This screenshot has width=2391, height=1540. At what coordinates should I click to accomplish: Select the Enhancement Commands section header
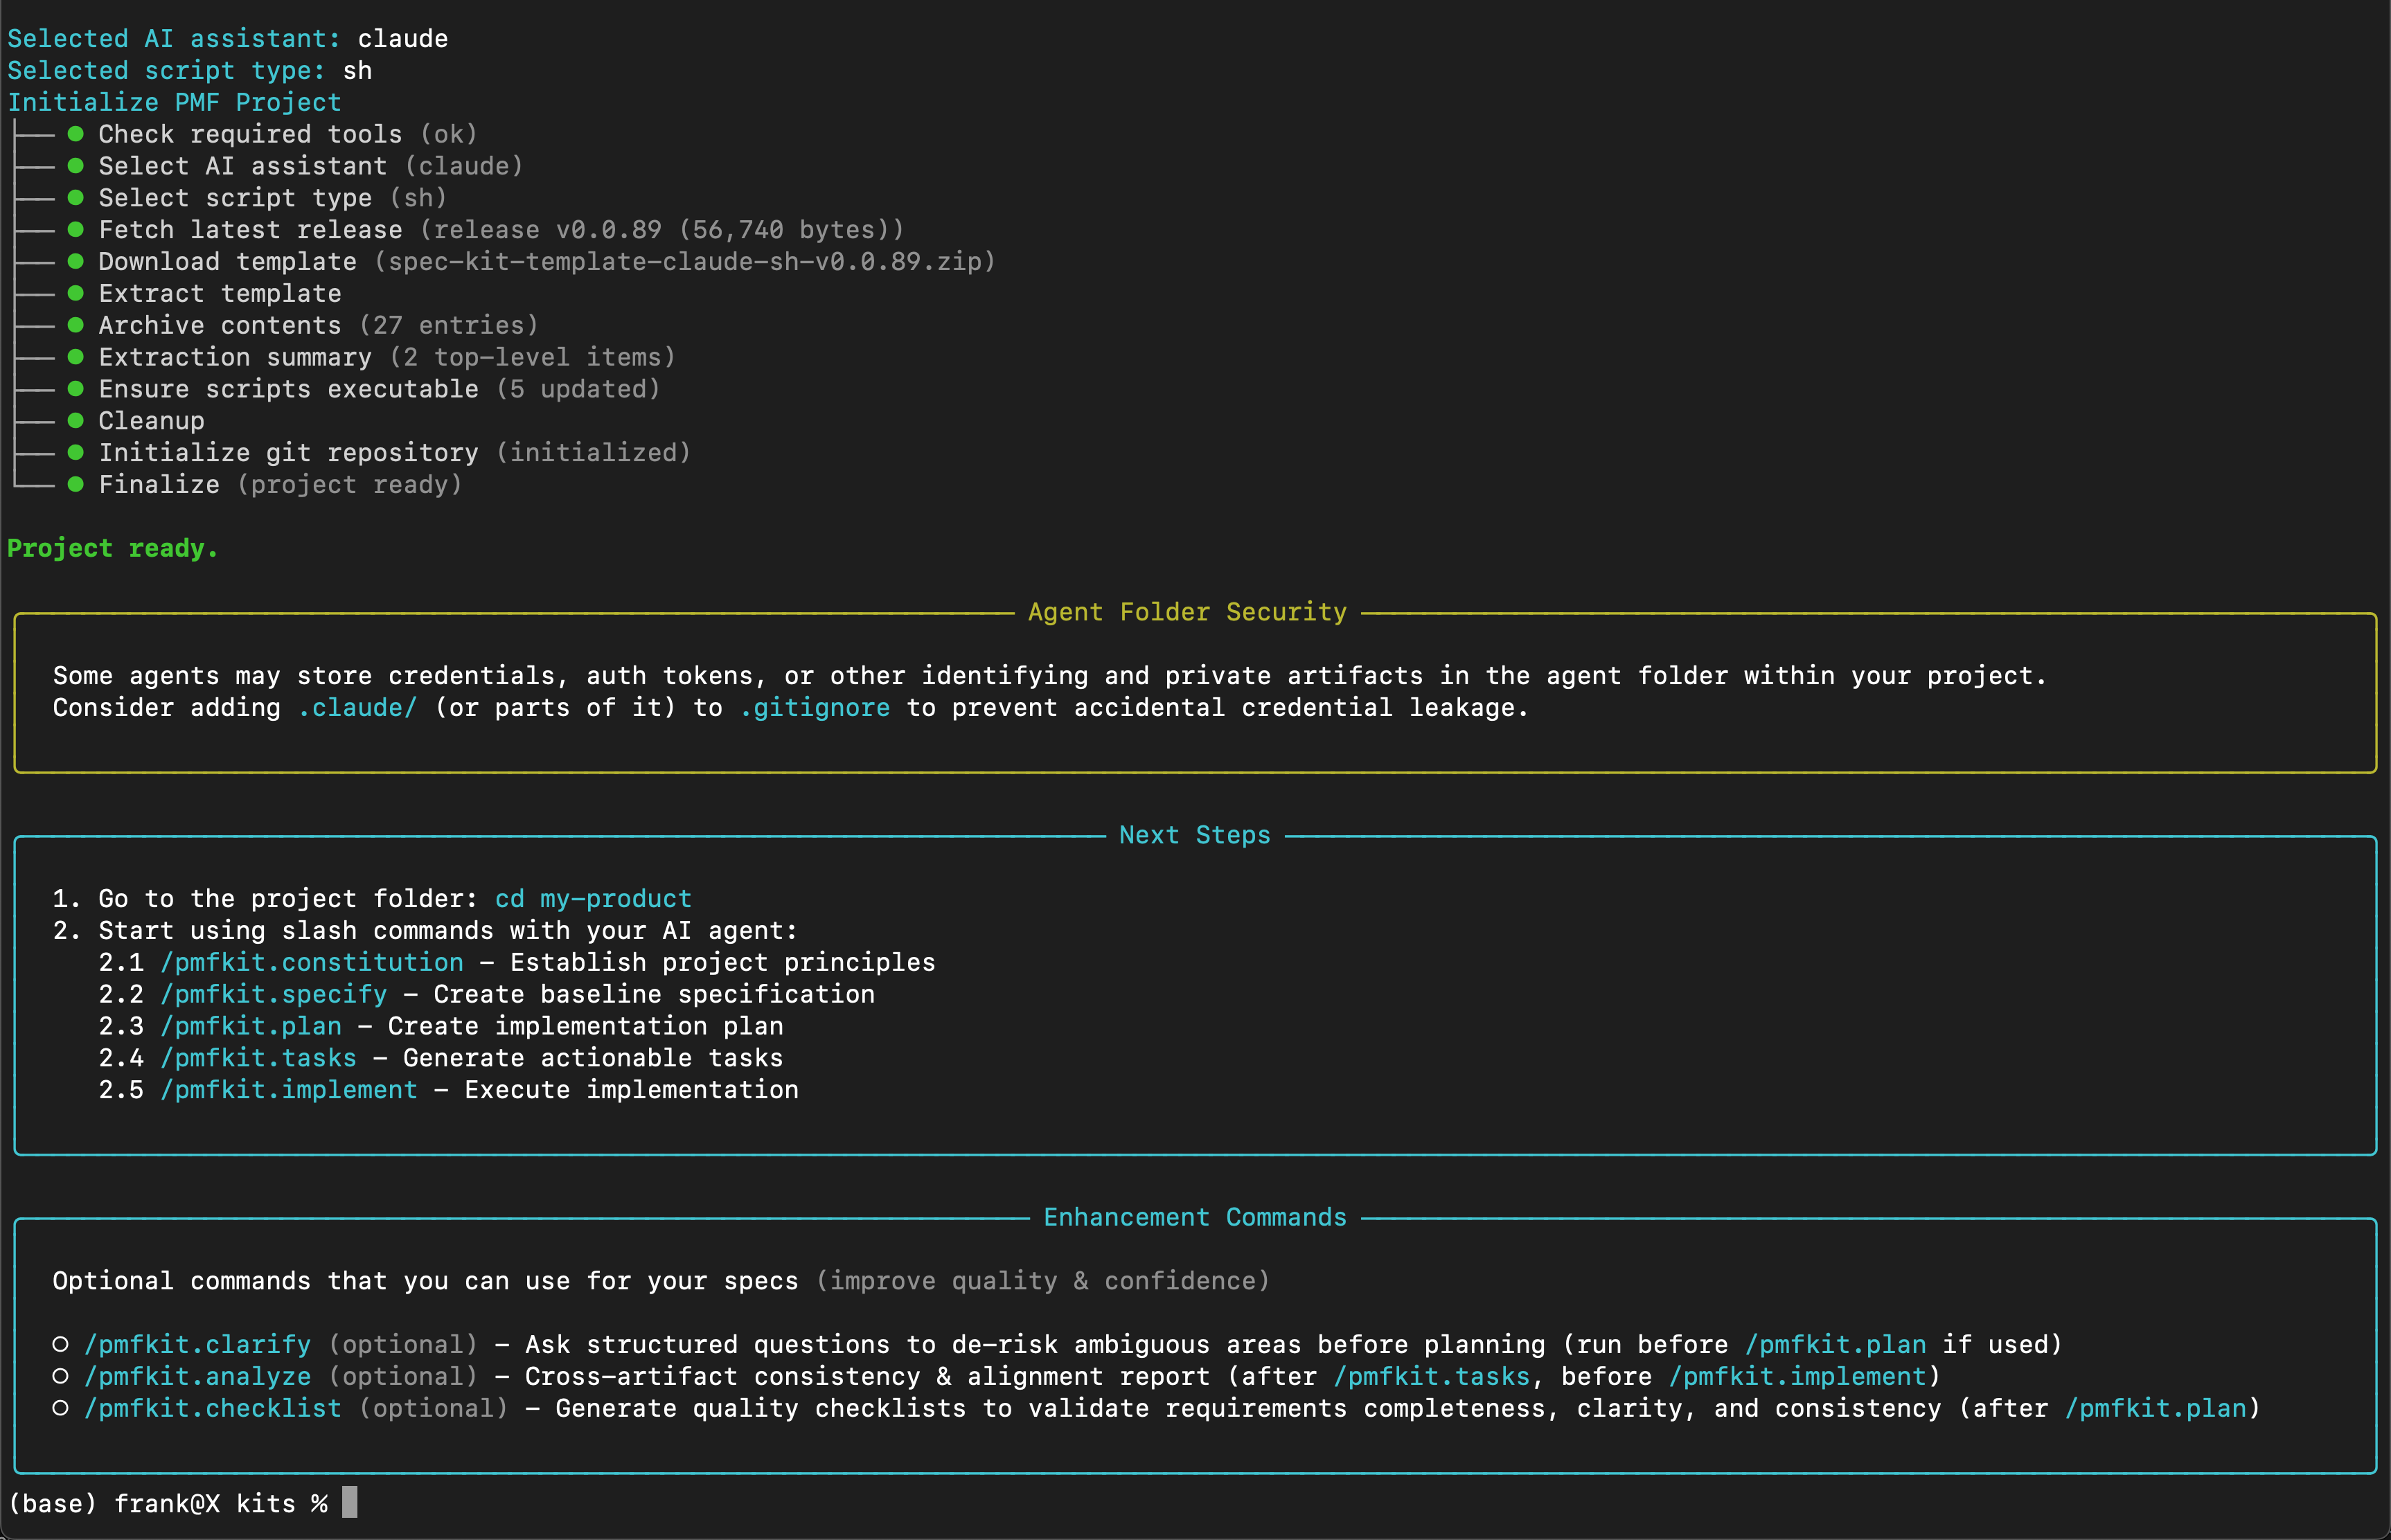[1194, 1217]
